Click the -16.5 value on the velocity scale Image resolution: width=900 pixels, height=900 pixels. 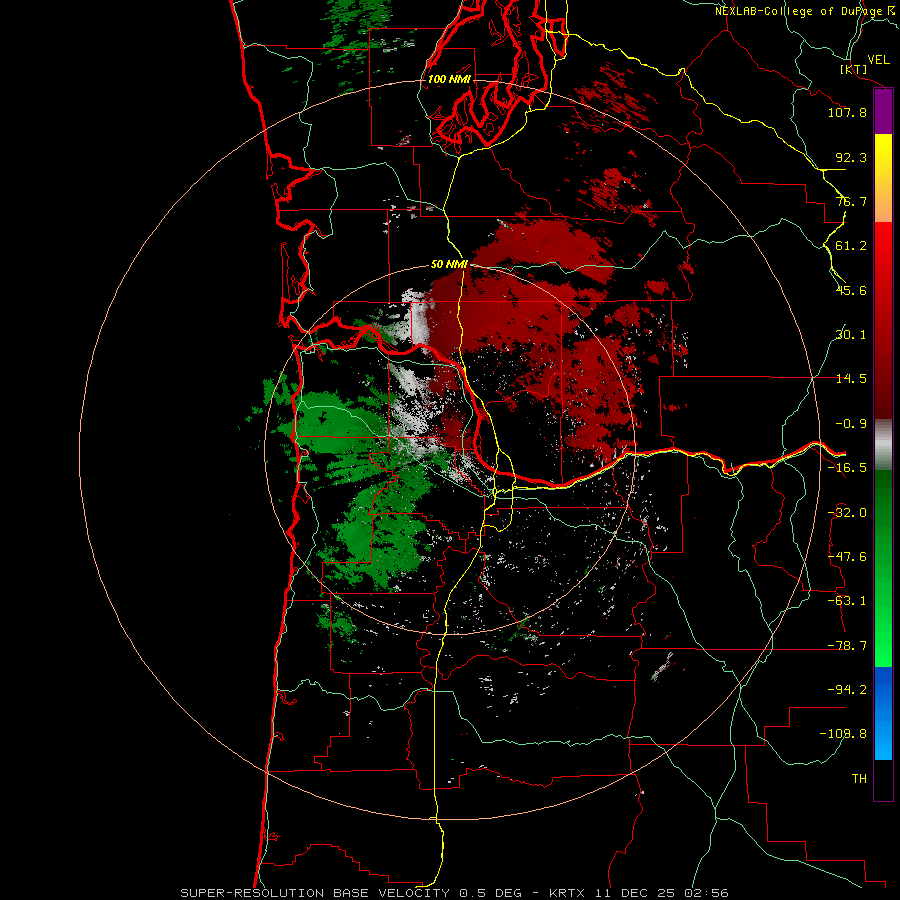[847, 468]
